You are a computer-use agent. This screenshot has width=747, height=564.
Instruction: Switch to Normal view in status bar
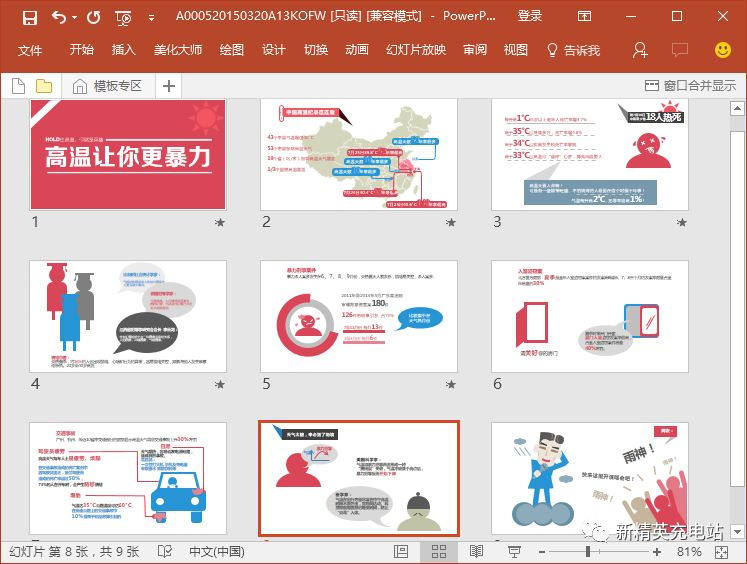(x=401, y=551)
